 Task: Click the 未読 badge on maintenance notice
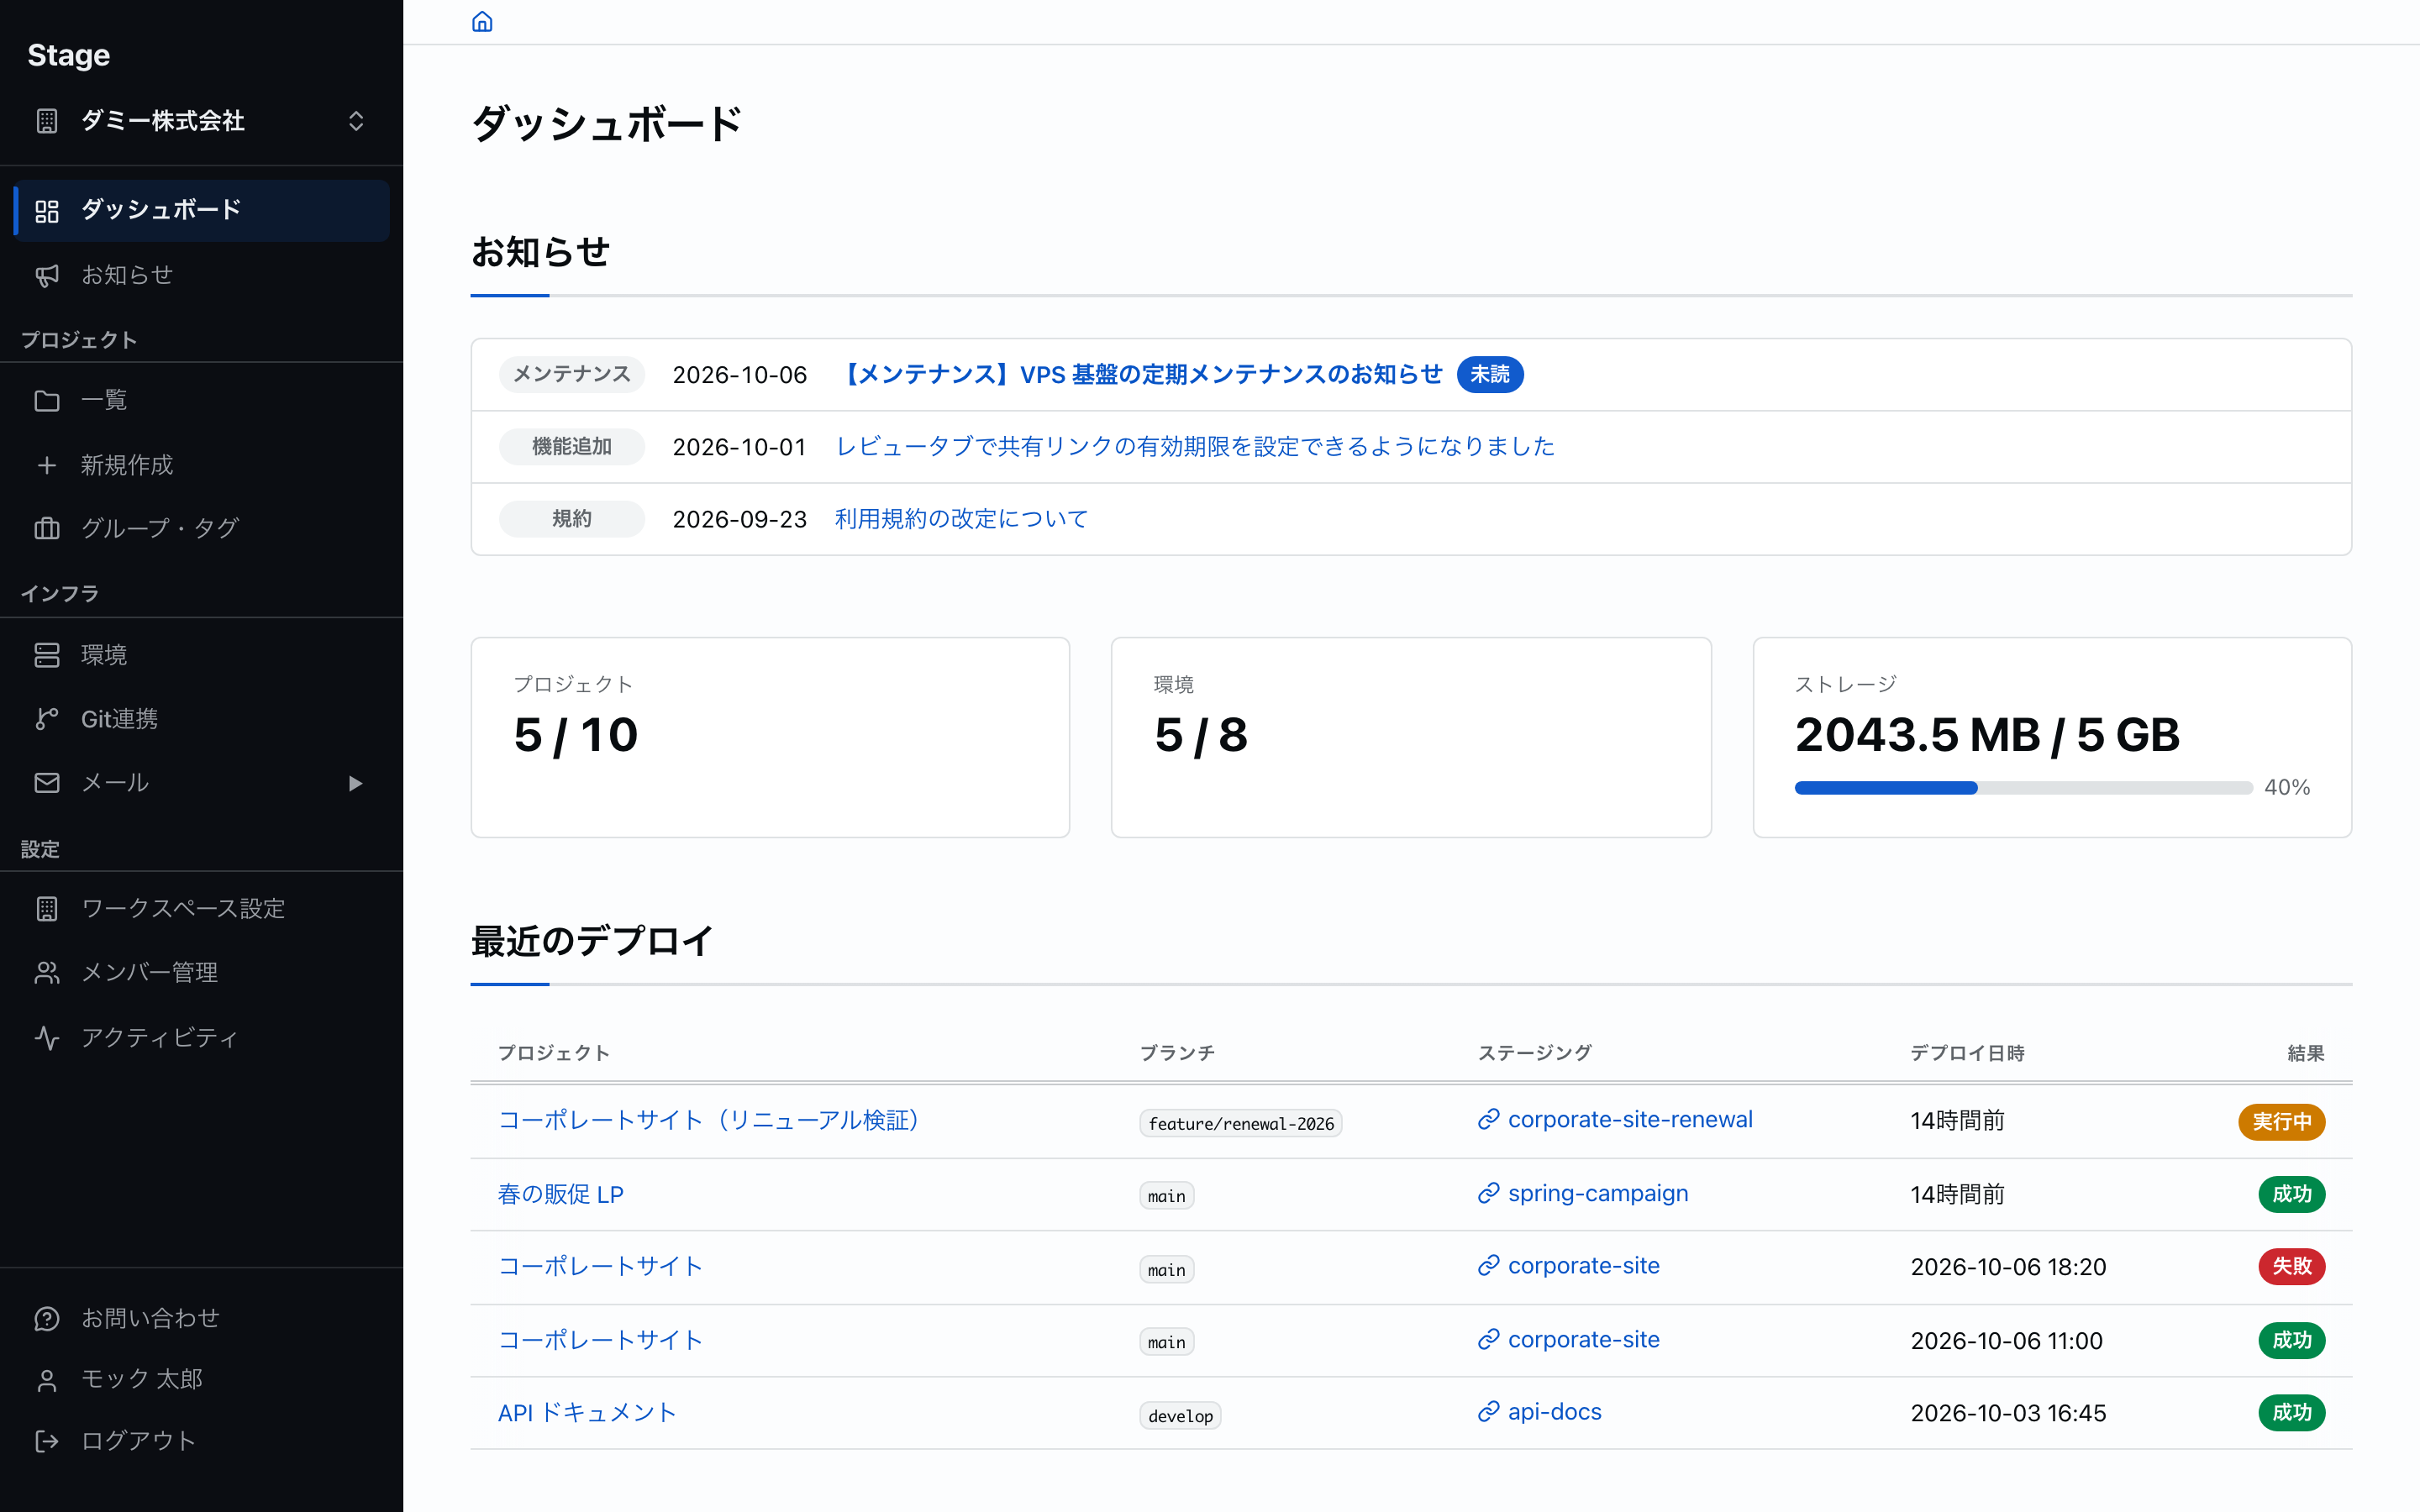[x=1489, y=375]
